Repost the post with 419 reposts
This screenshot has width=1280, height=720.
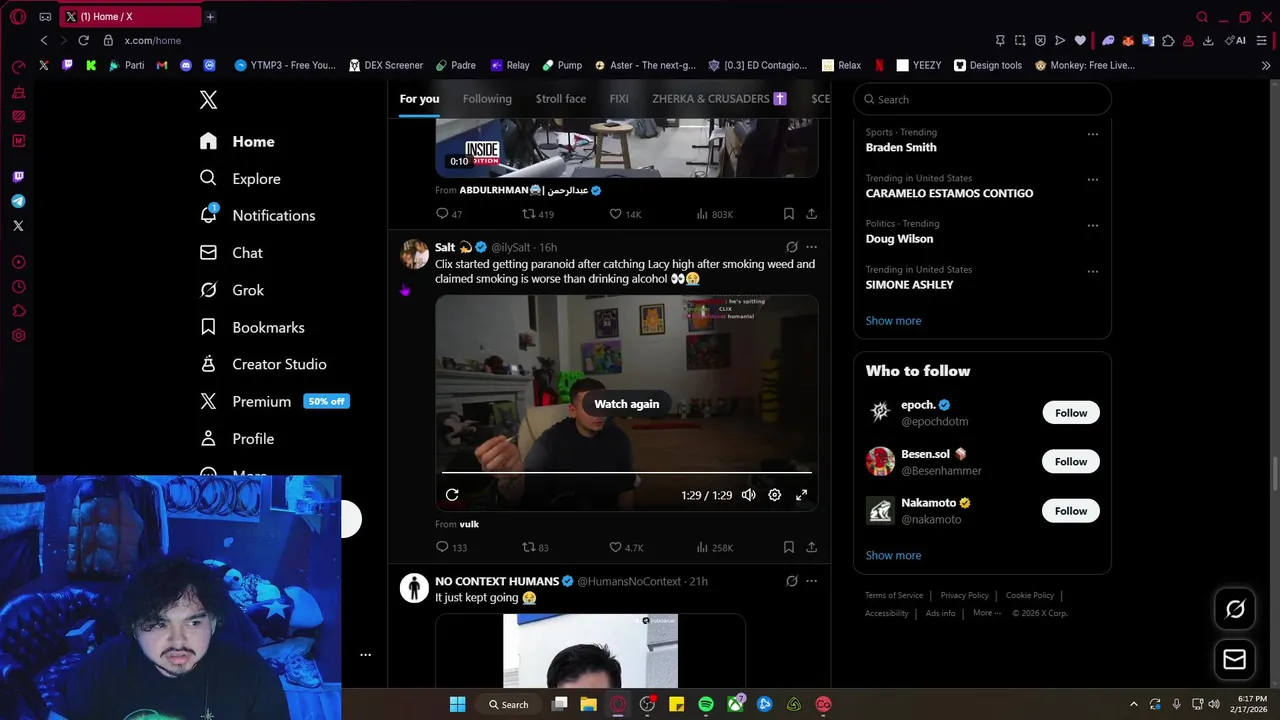click(538, 214)
